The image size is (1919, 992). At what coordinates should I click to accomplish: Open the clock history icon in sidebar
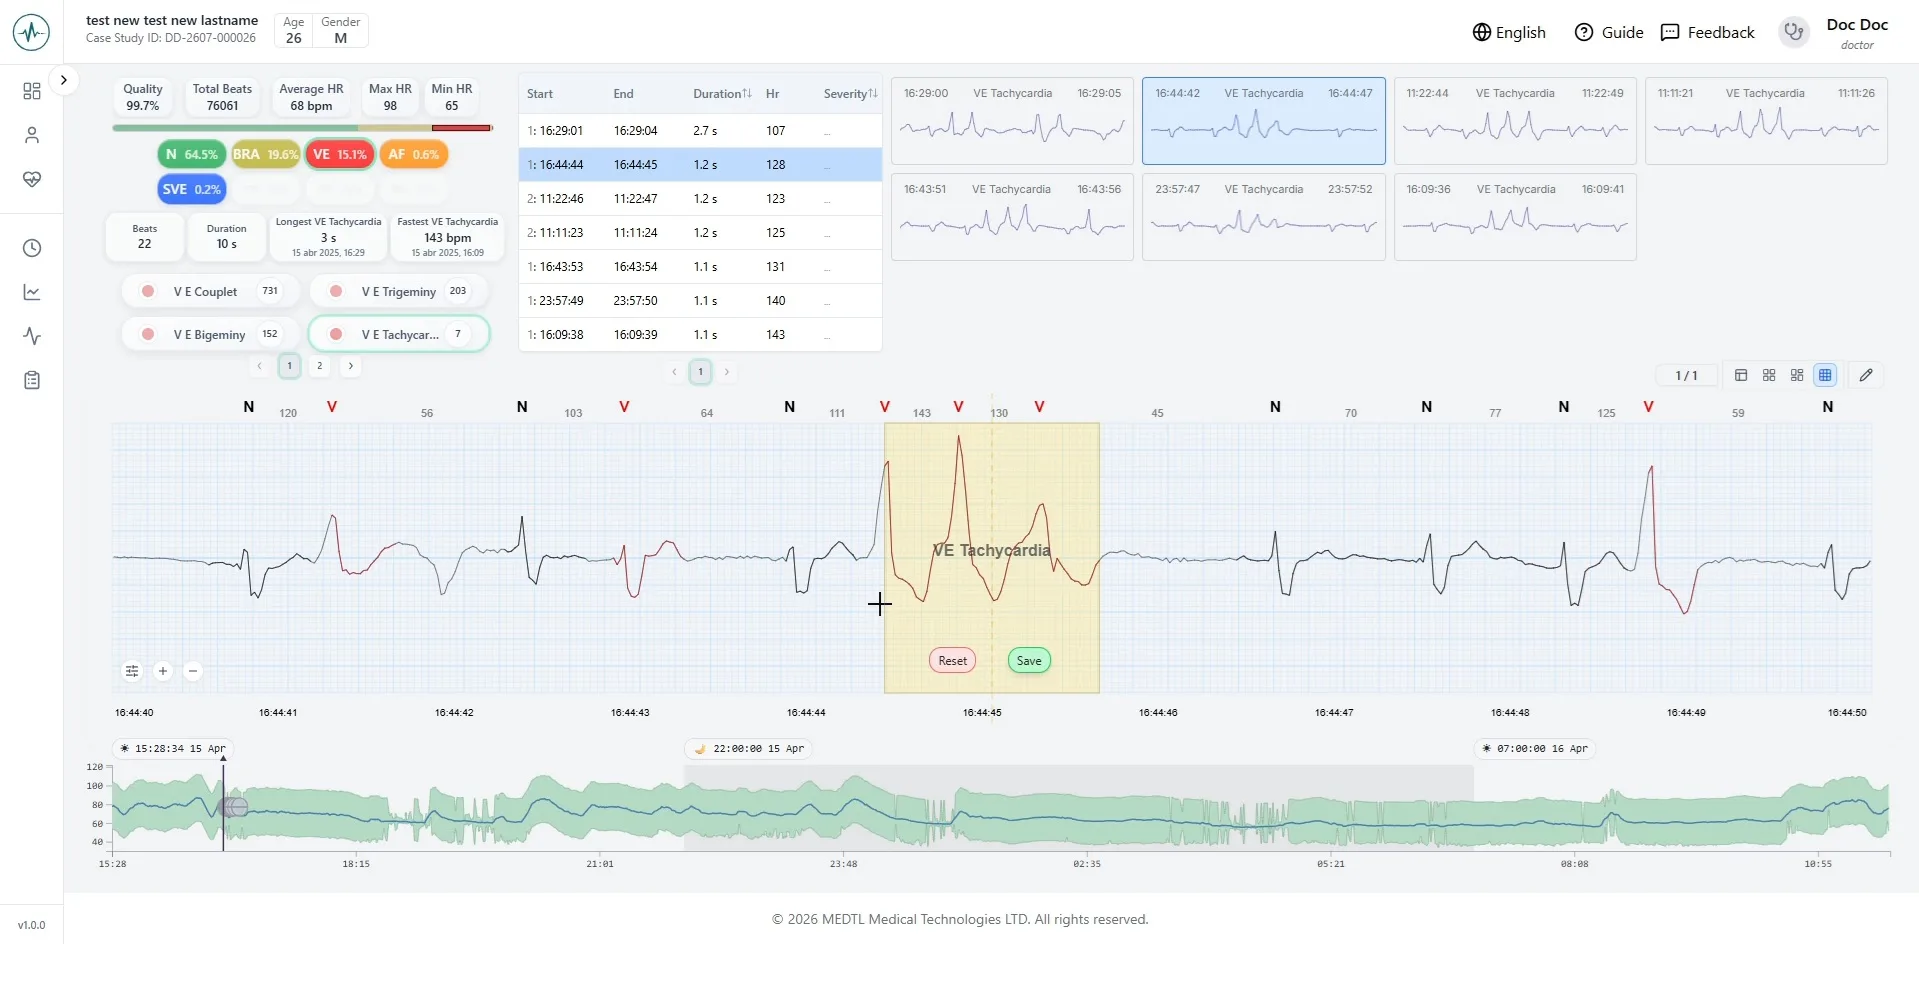click(x=32, y=248)
